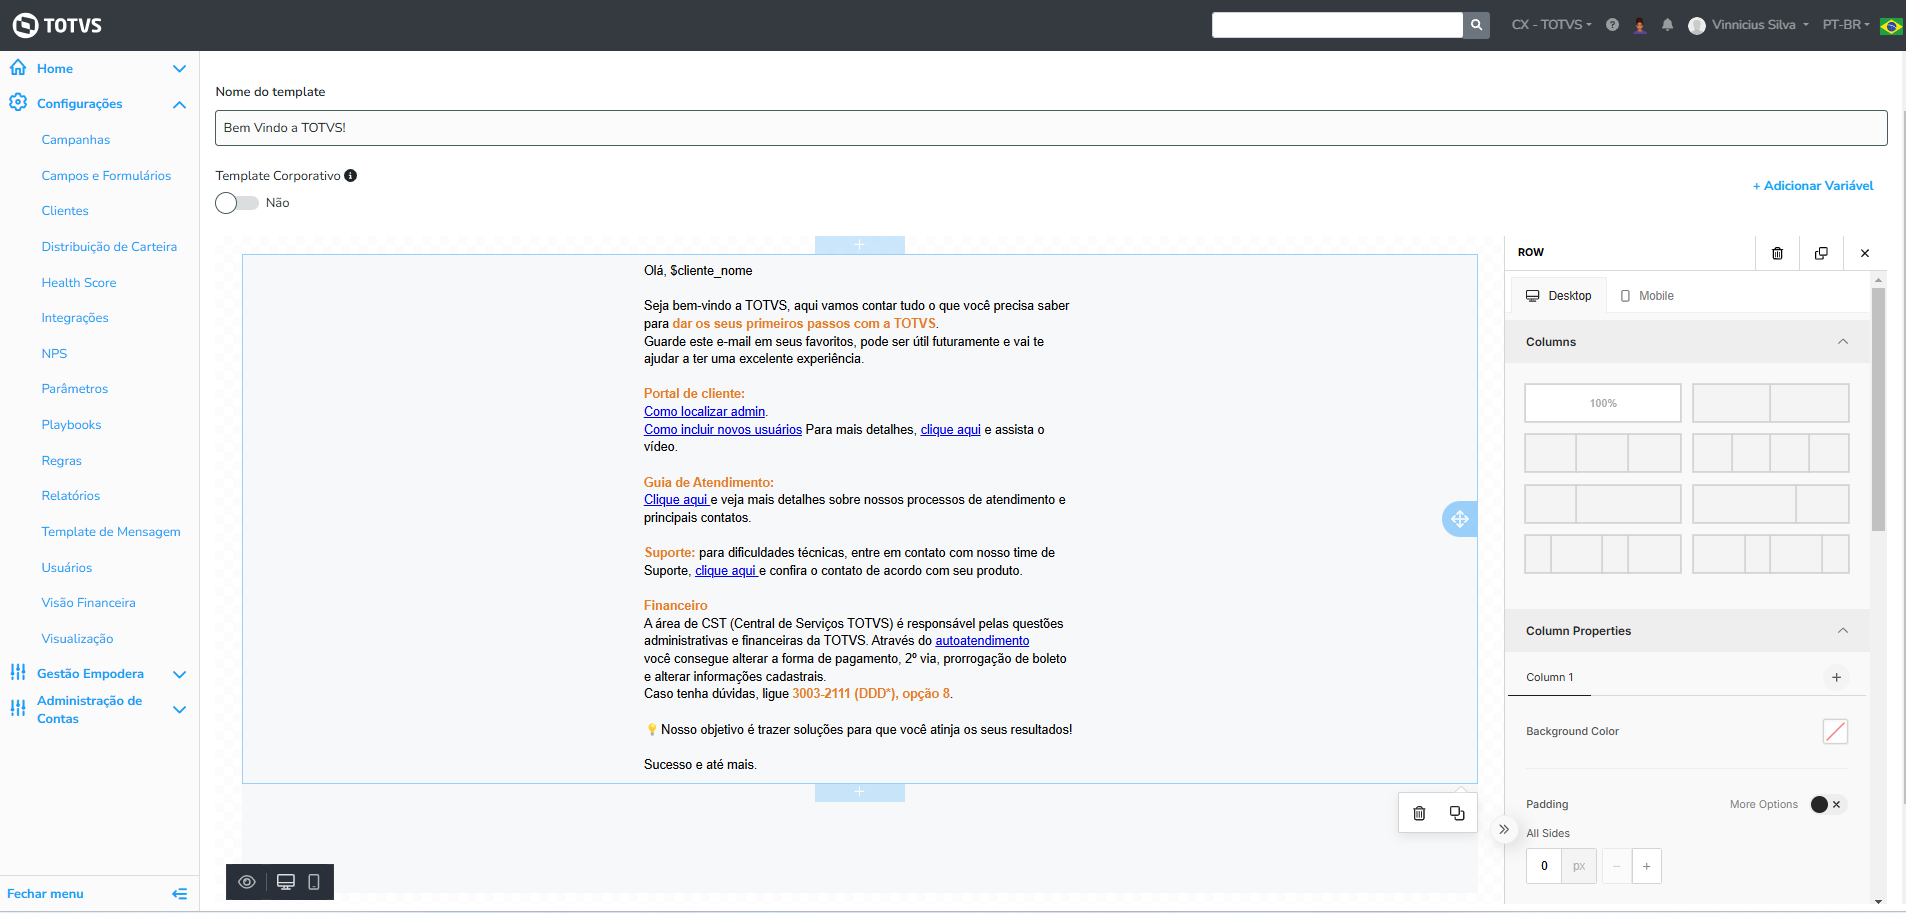Image resolution: width=1906 pixels, height=913 pixels.
Task: Click the eye preview icon in the bottom toolbar
Action: (x=247, y=882)
